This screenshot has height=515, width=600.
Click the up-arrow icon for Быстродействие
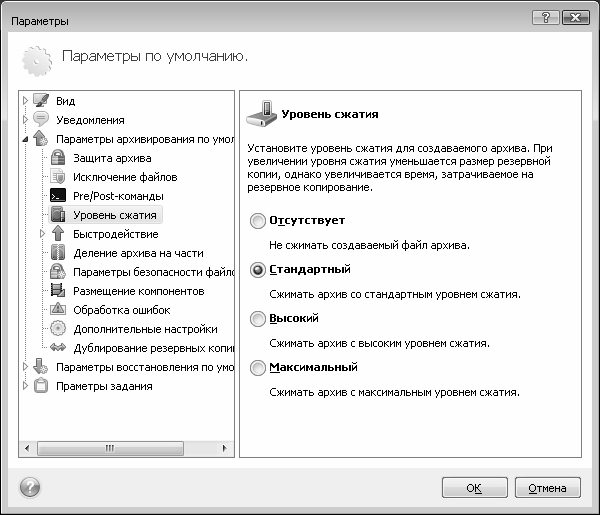(58, 234)
